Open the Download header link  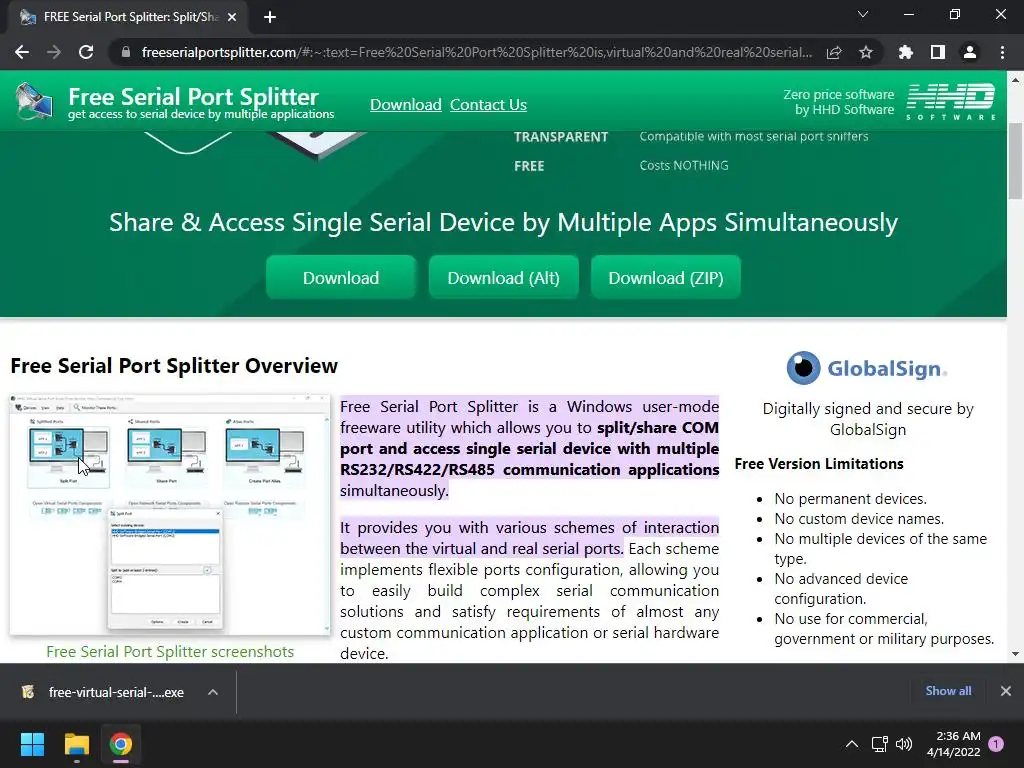tap(406, 104)
